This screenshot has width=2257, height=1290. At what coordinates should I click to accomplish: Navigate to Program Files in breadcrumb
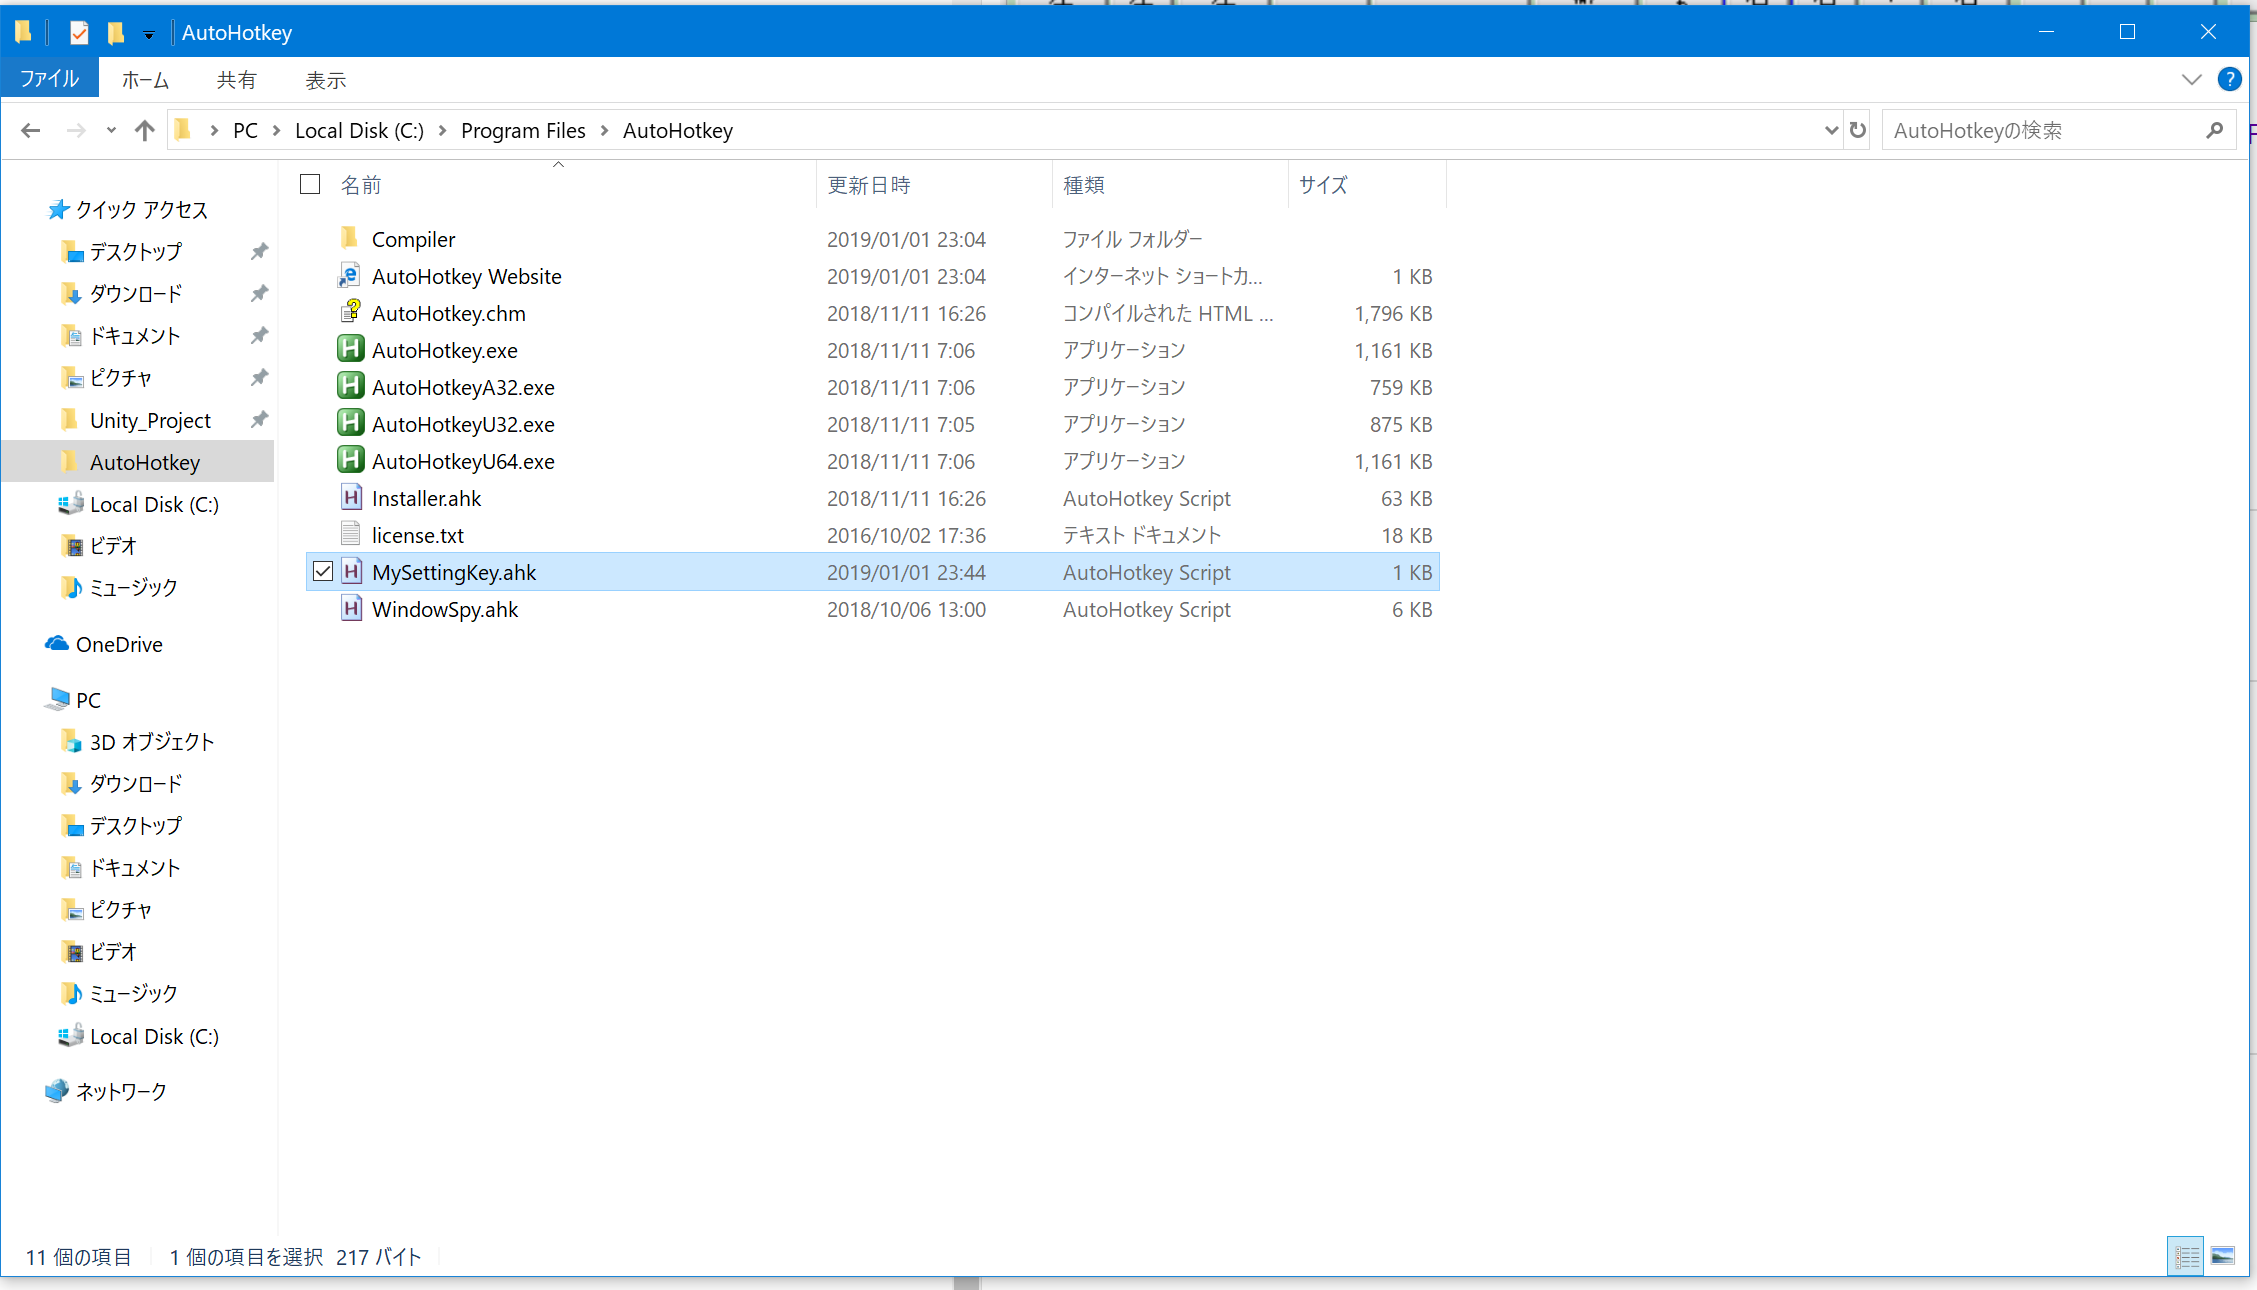[523, 130]
